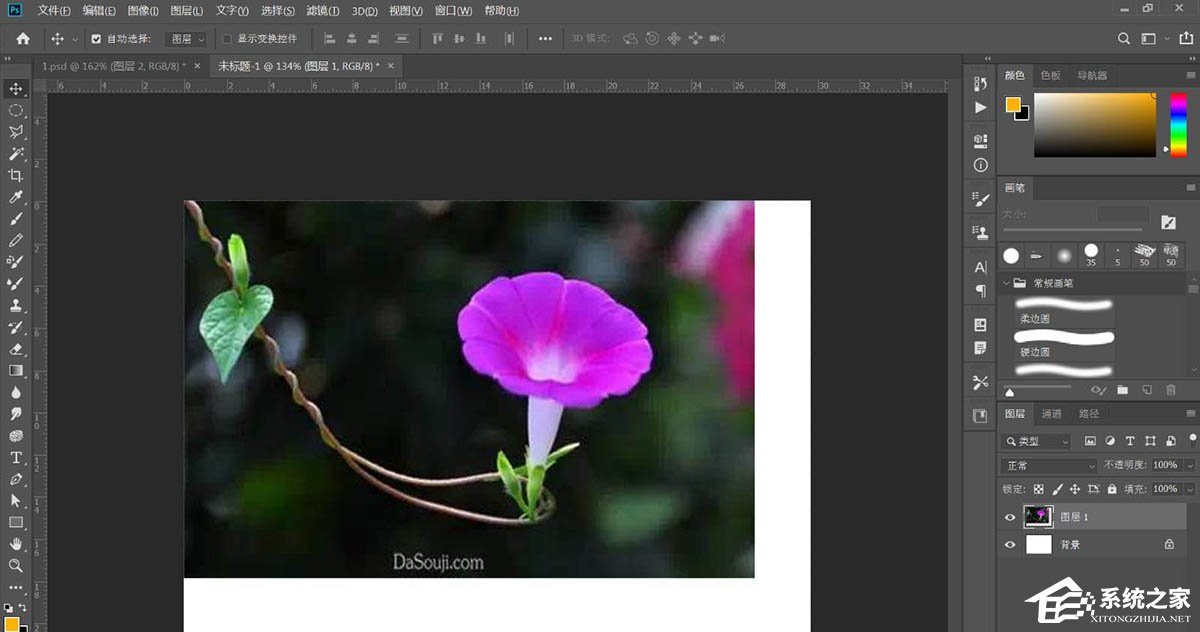Toggle visibility of the 背景 layer
The height and width of the screenshot is (632, 1200).
coord(1010,544)
